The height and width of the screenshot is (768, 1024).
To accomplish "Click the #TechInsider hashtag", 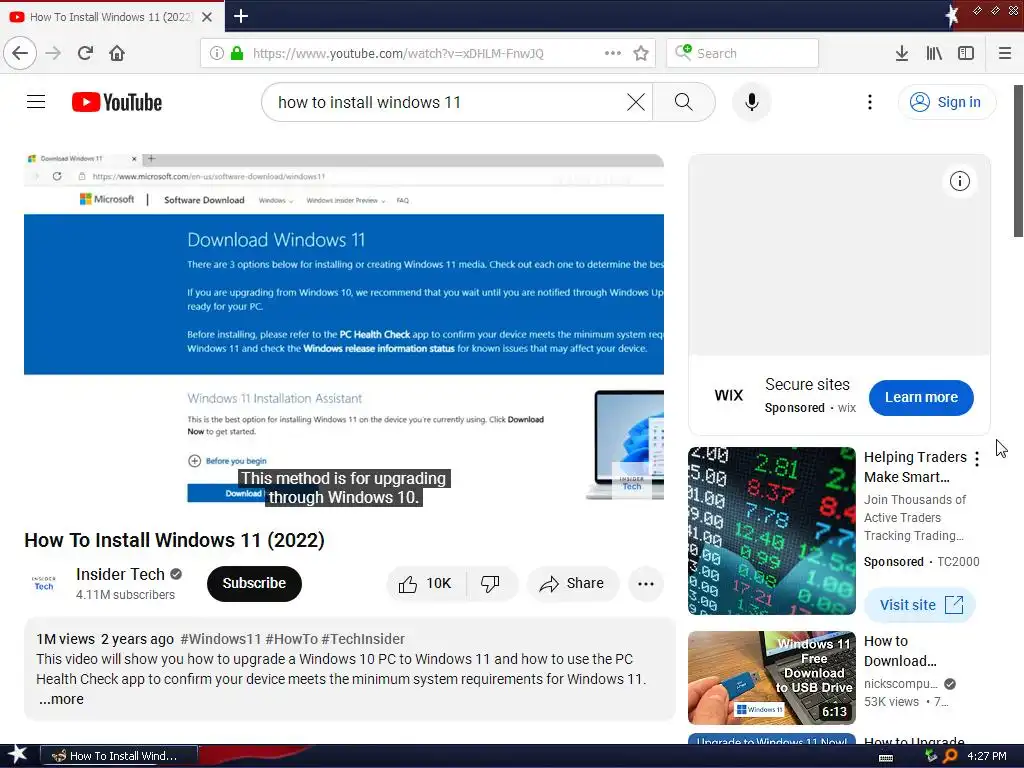I will (363, 639).
